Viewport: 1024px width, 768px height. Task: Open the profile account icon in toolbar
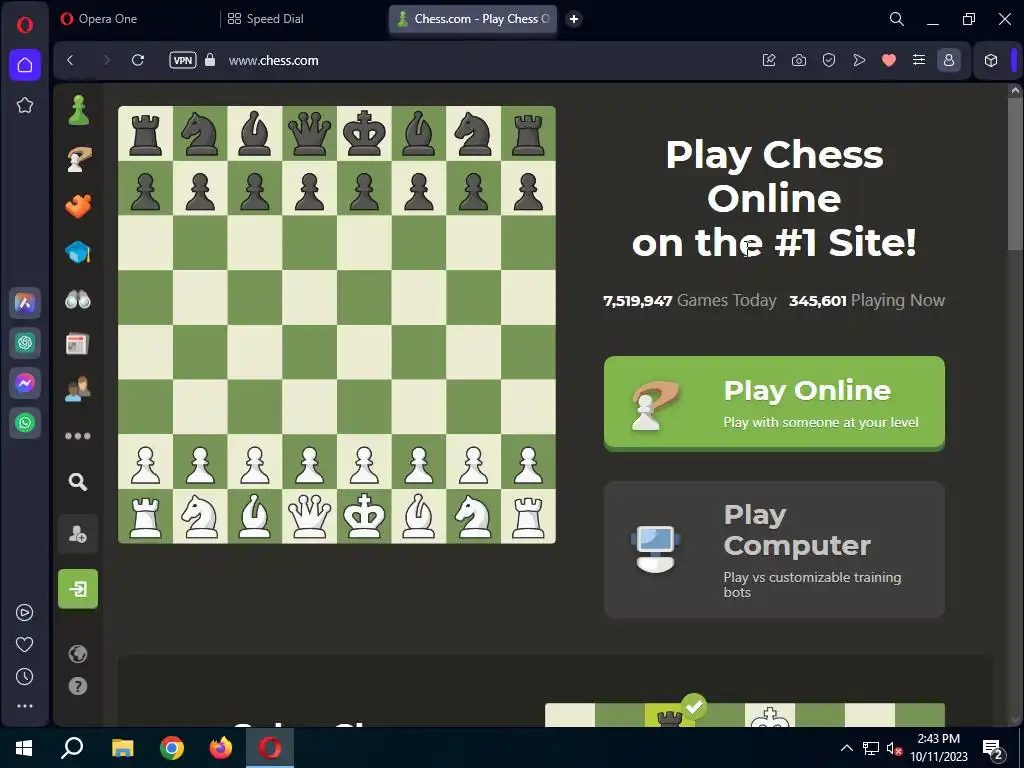tap(949, 60)
